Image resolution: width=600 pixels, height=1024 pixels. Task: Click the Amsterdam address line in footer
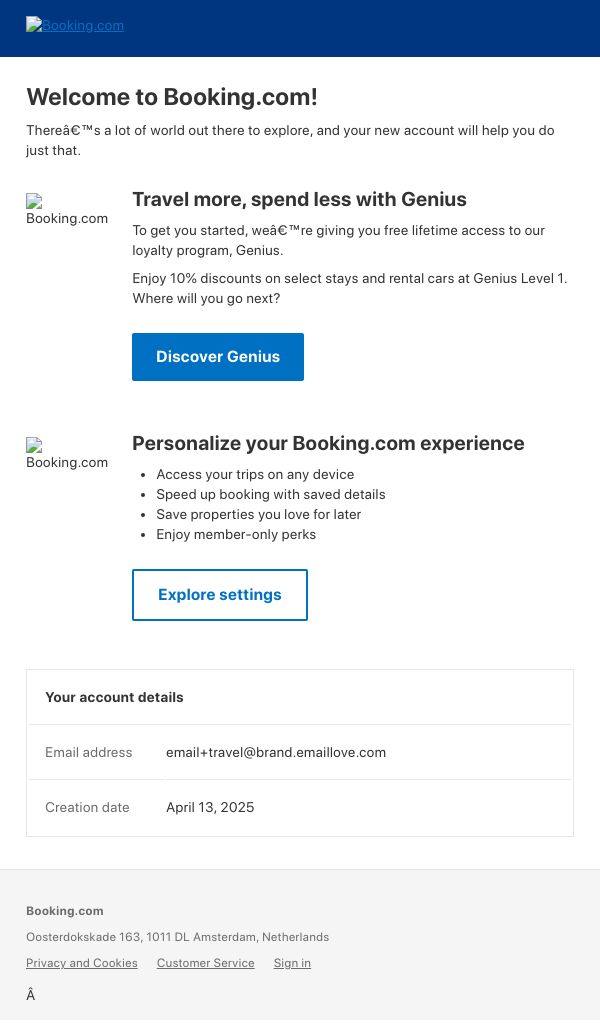pos(178,937)
